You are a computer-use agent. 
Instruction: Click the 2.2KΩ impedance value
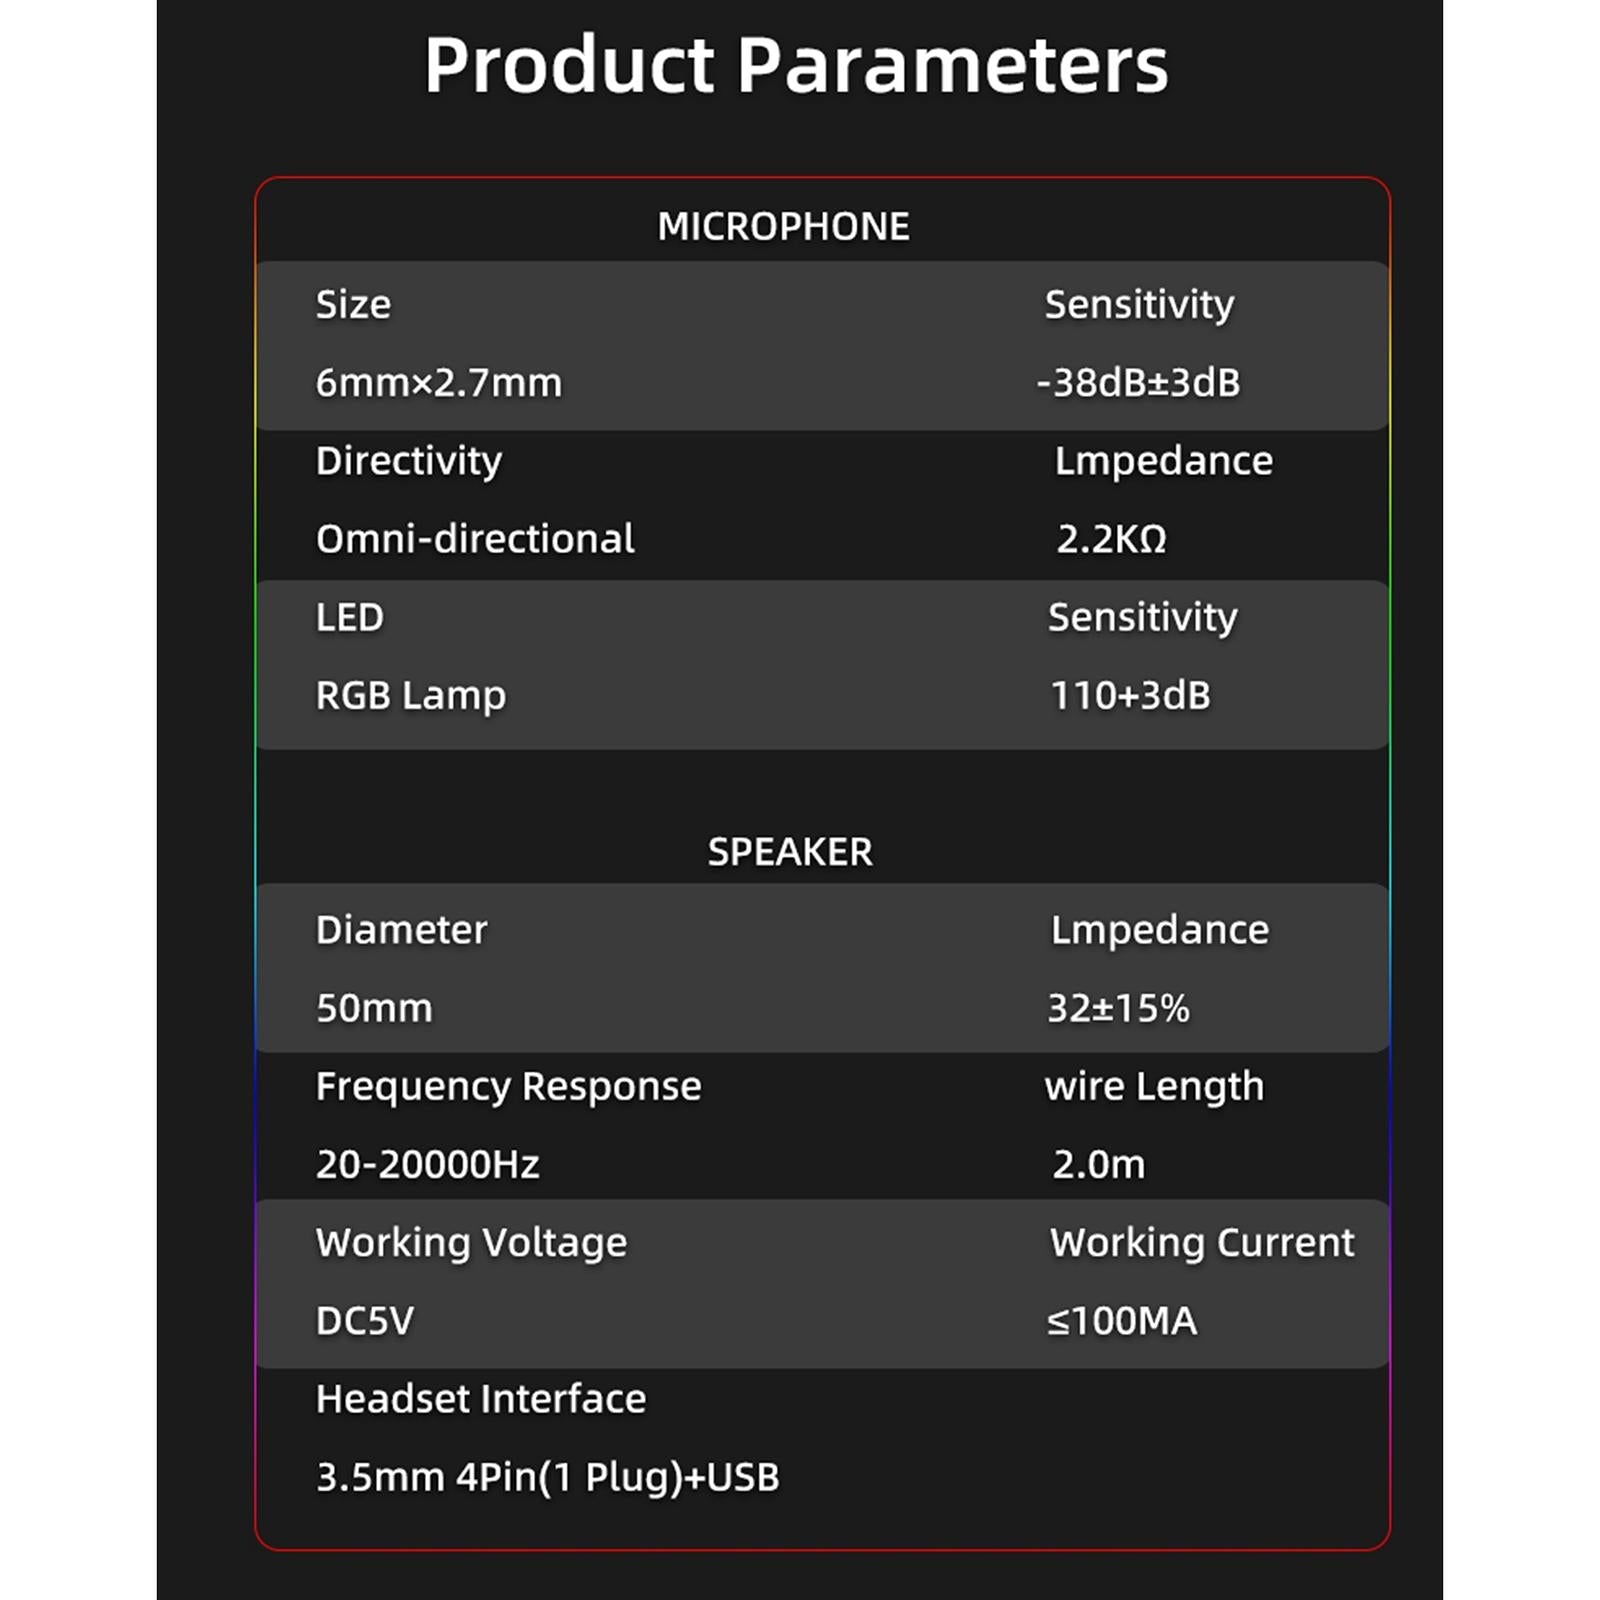(1111, 539)
